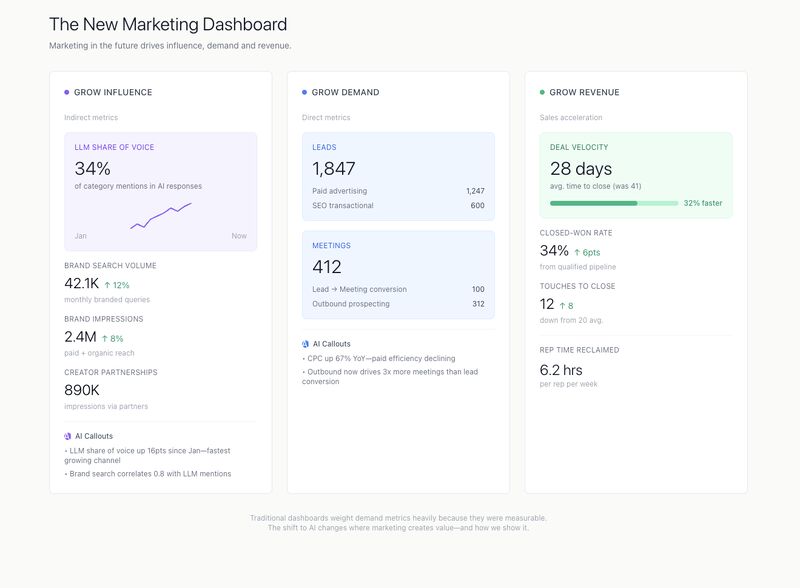The width and height of the screenshot is (800, 588).
Task: Click the blue AI Callouts icon under Grow Demand
Action: click(x=306, y=343)
